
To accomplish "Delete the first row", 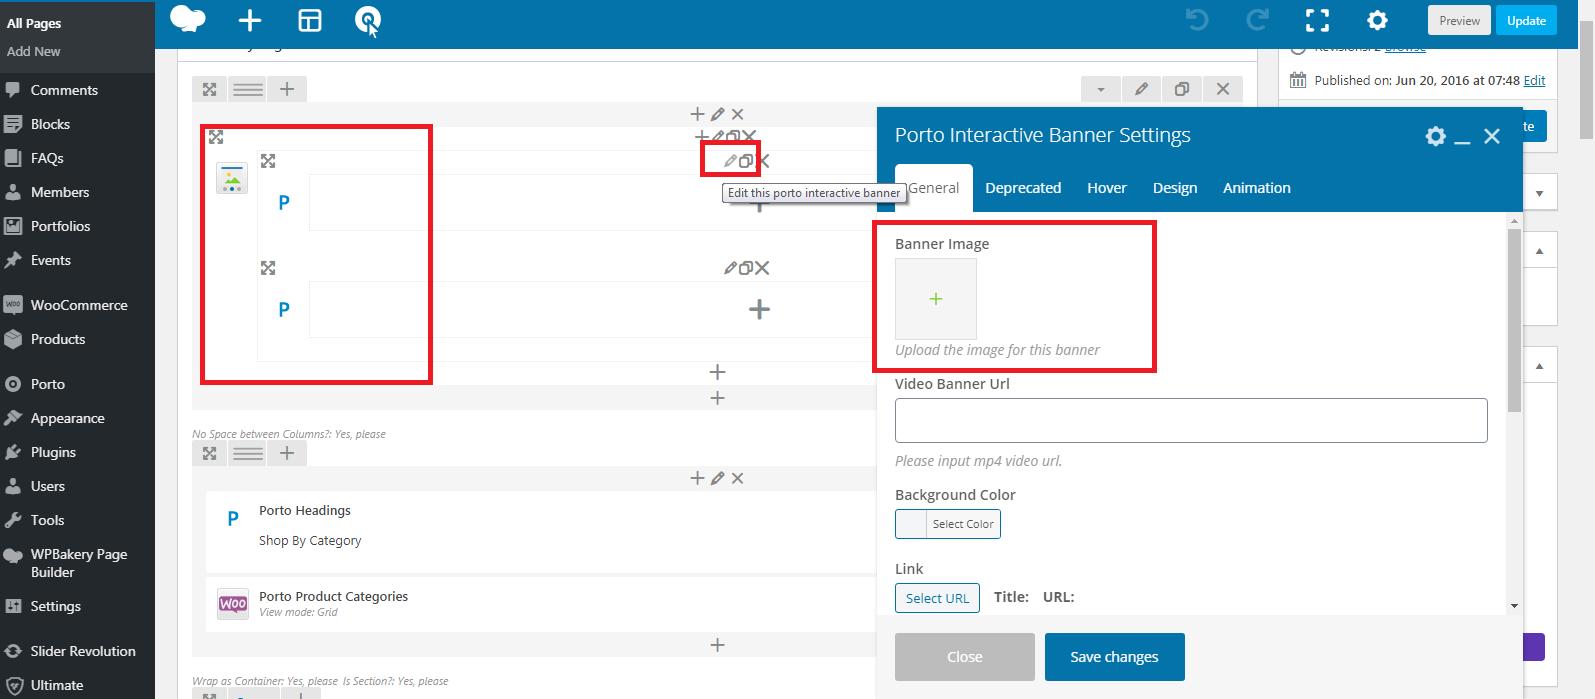I will (x=1222, y=89).
